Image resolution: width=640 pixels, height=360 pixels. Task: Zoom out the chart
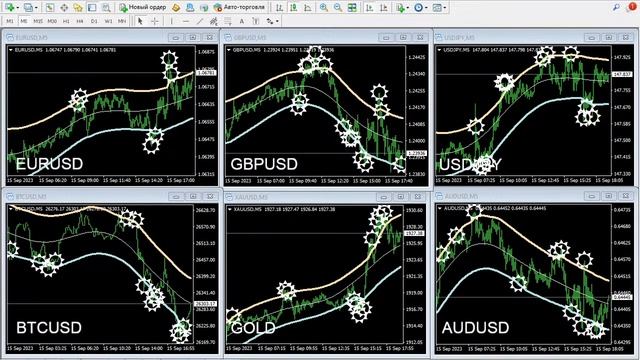338,7
